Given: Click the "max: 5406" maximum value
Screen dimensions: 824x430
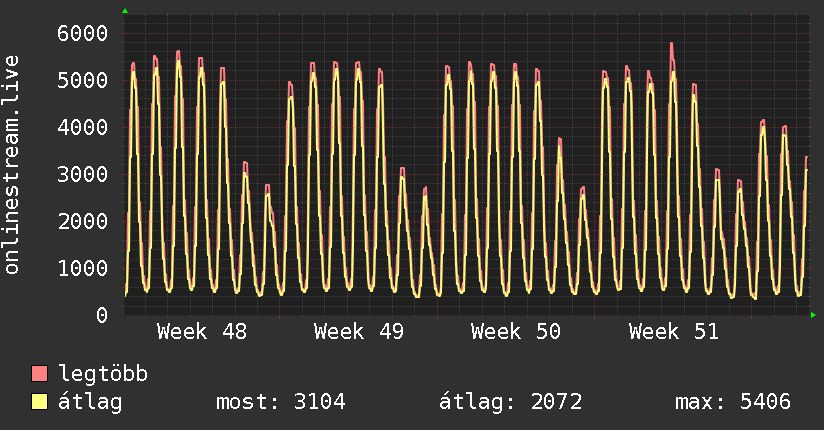Looking at the screenshot, I should (733, 402).
